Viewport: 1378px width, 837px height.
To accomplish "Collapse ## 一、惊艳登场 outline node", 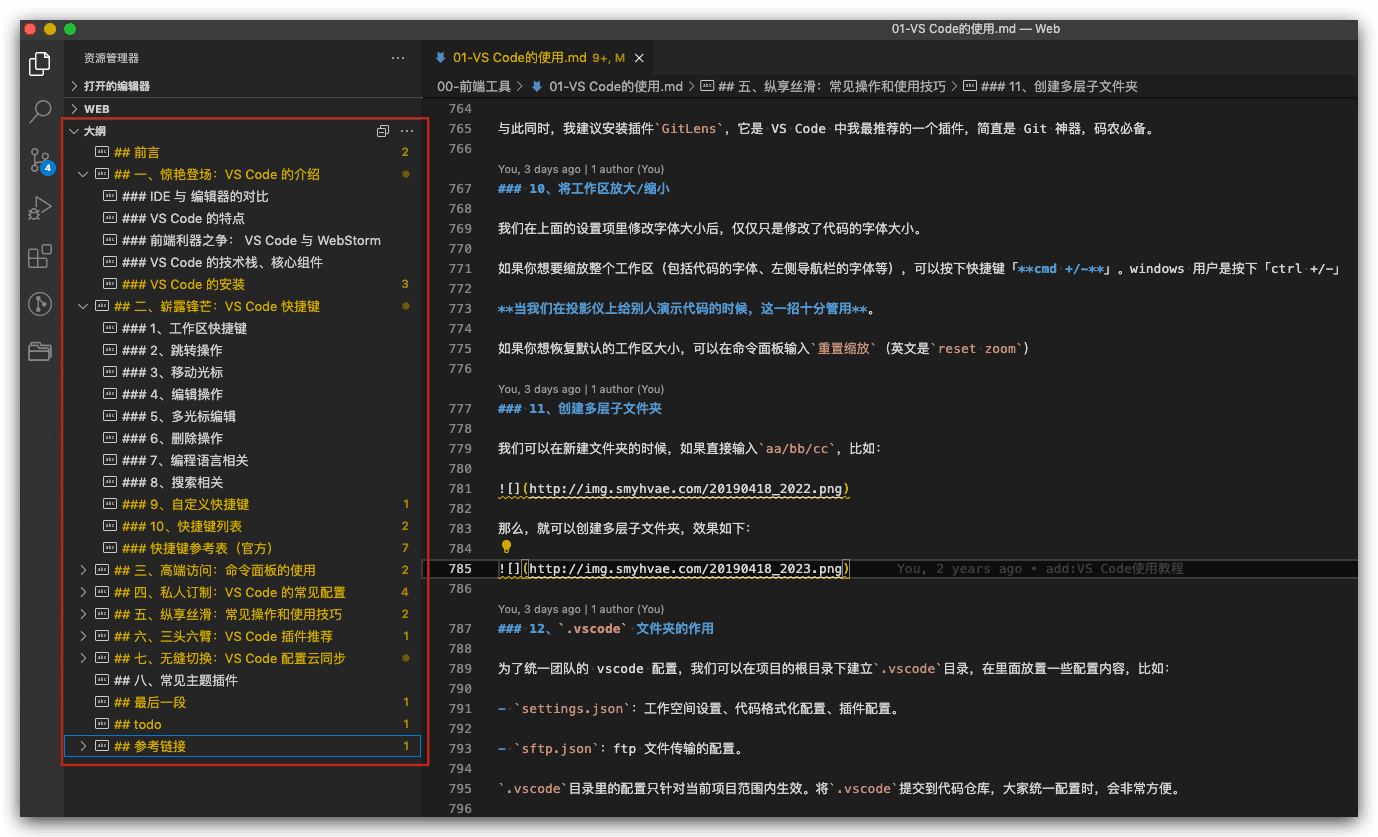I will click(84, 174).
